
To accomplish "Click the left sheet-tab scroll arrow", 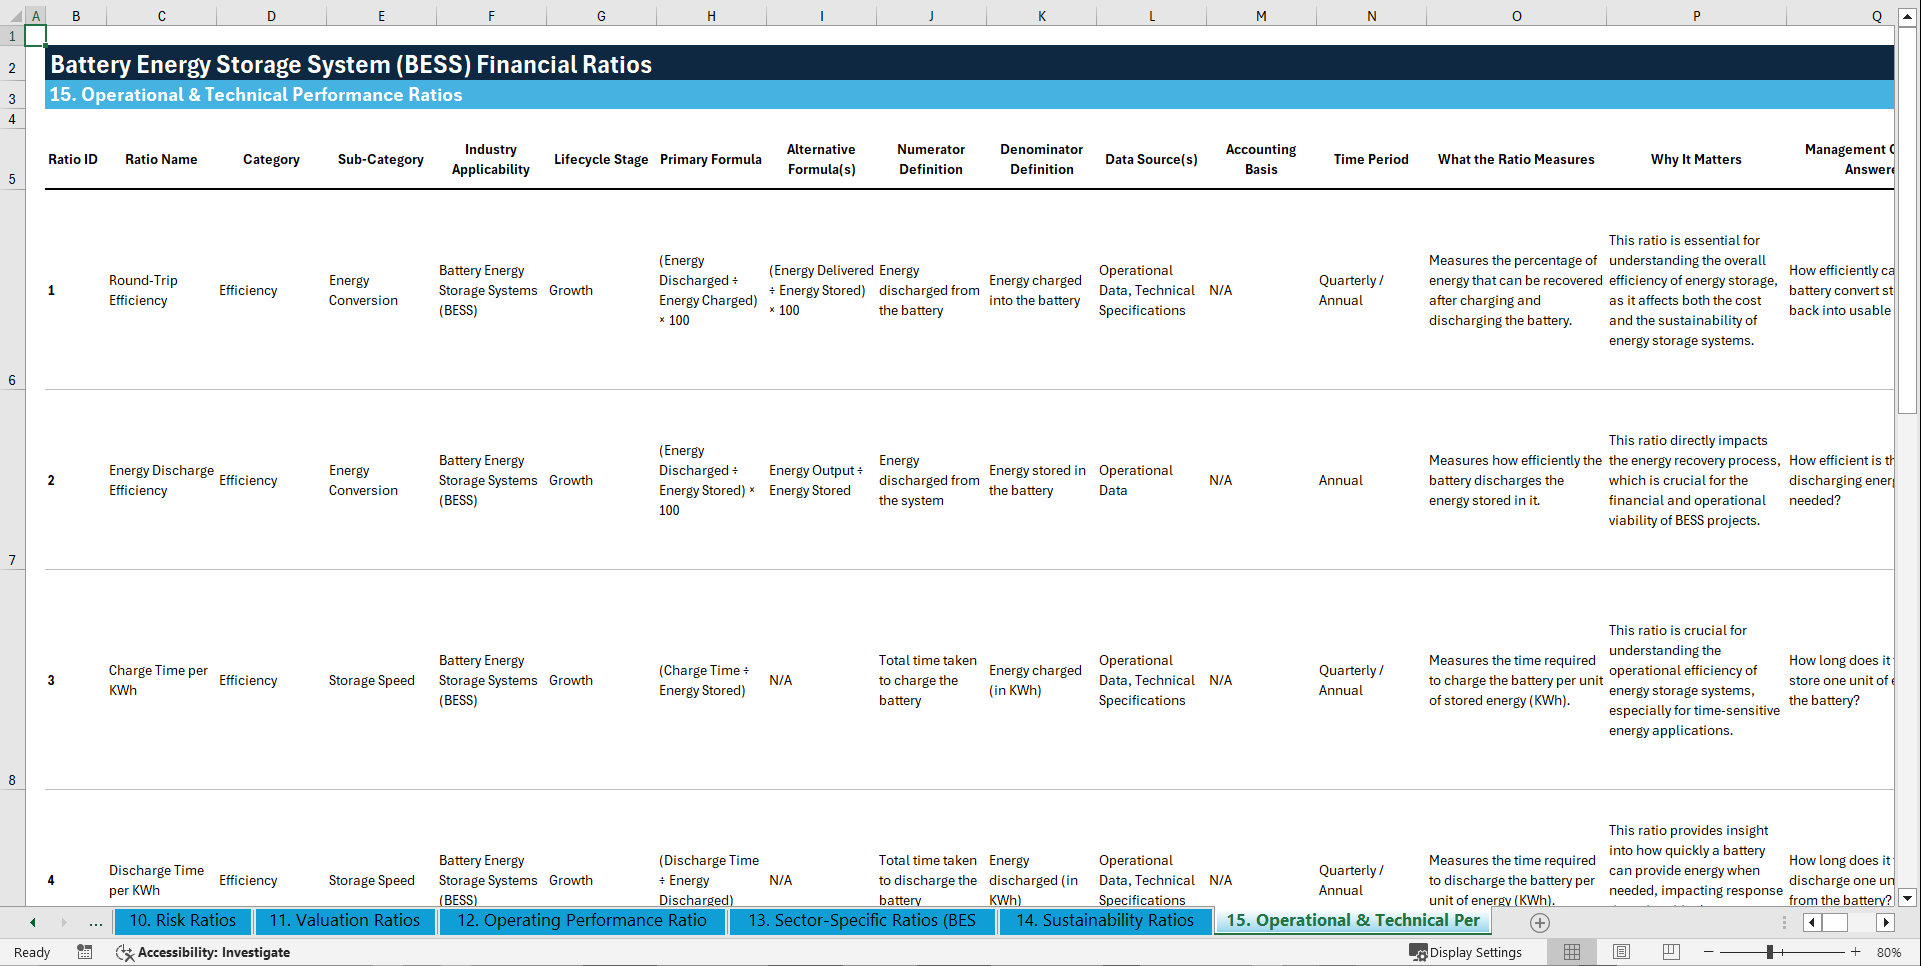I will [32, 922].
